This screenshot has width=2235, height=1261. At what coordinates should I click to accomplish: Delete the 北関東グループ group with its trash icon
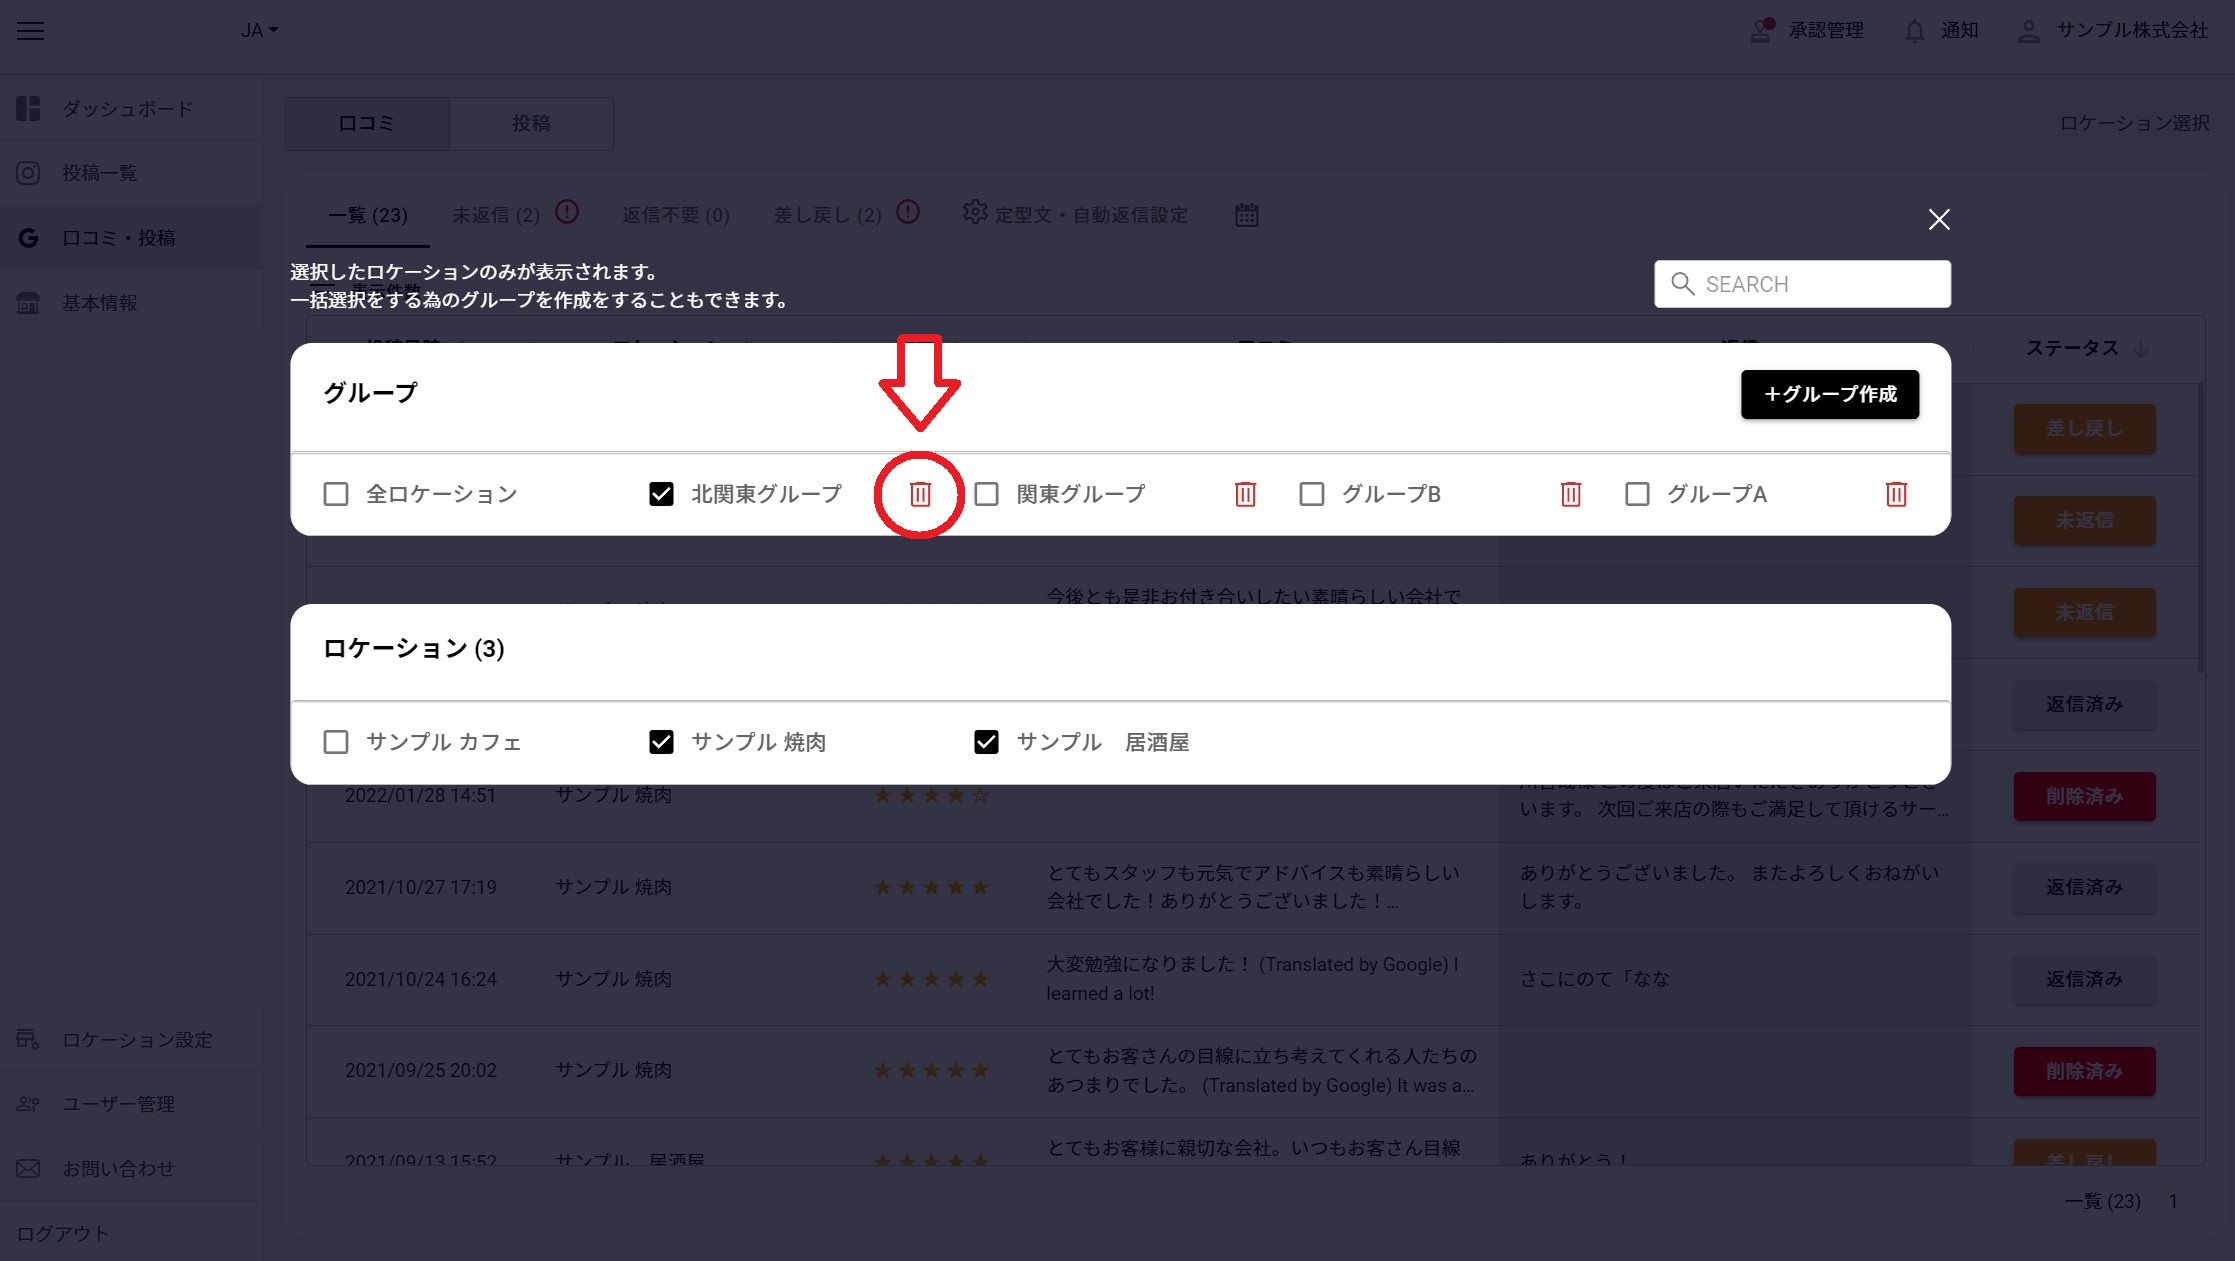click(x=920, y=494)
